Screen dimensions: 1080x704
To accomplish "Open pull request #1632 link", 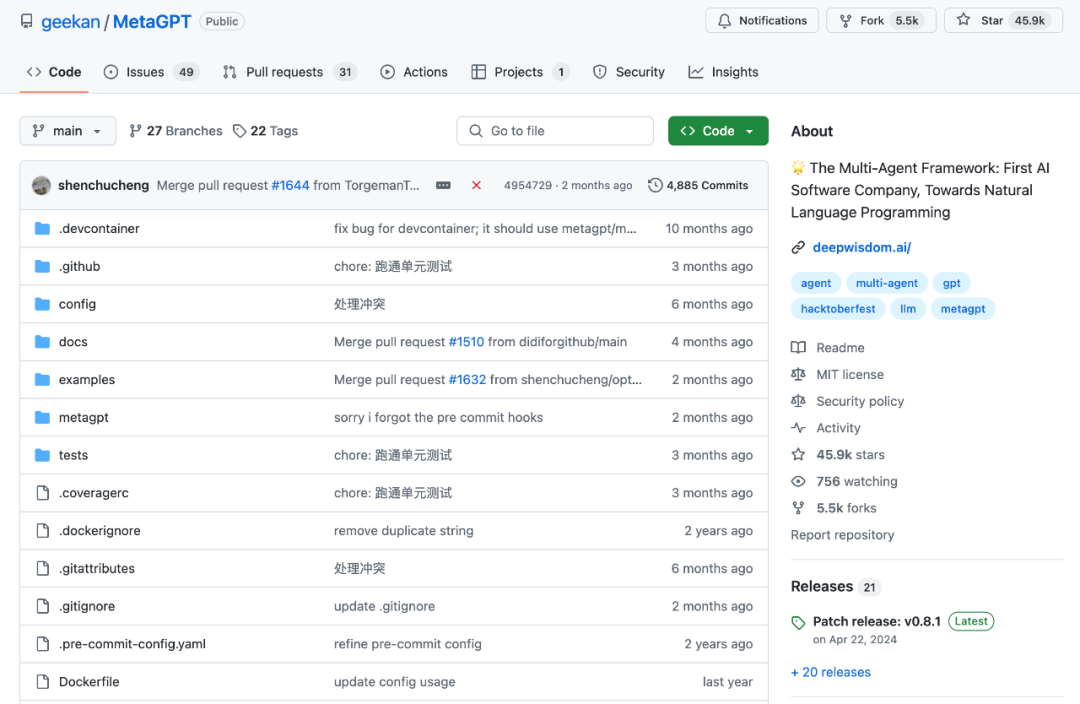I will [467, 380].
